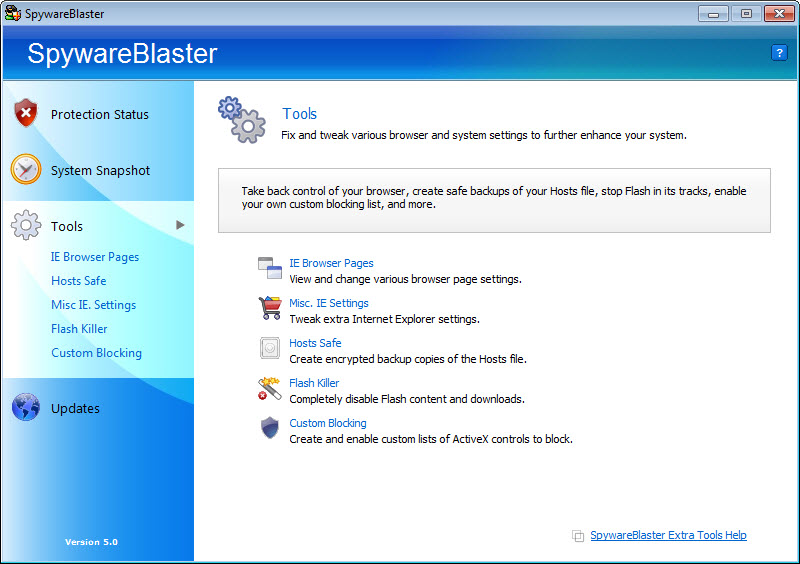Open Custom Blocking from the sidebar list
This screenshot has height=564, width=800.
pyautogui.click(x=96, y=353)
